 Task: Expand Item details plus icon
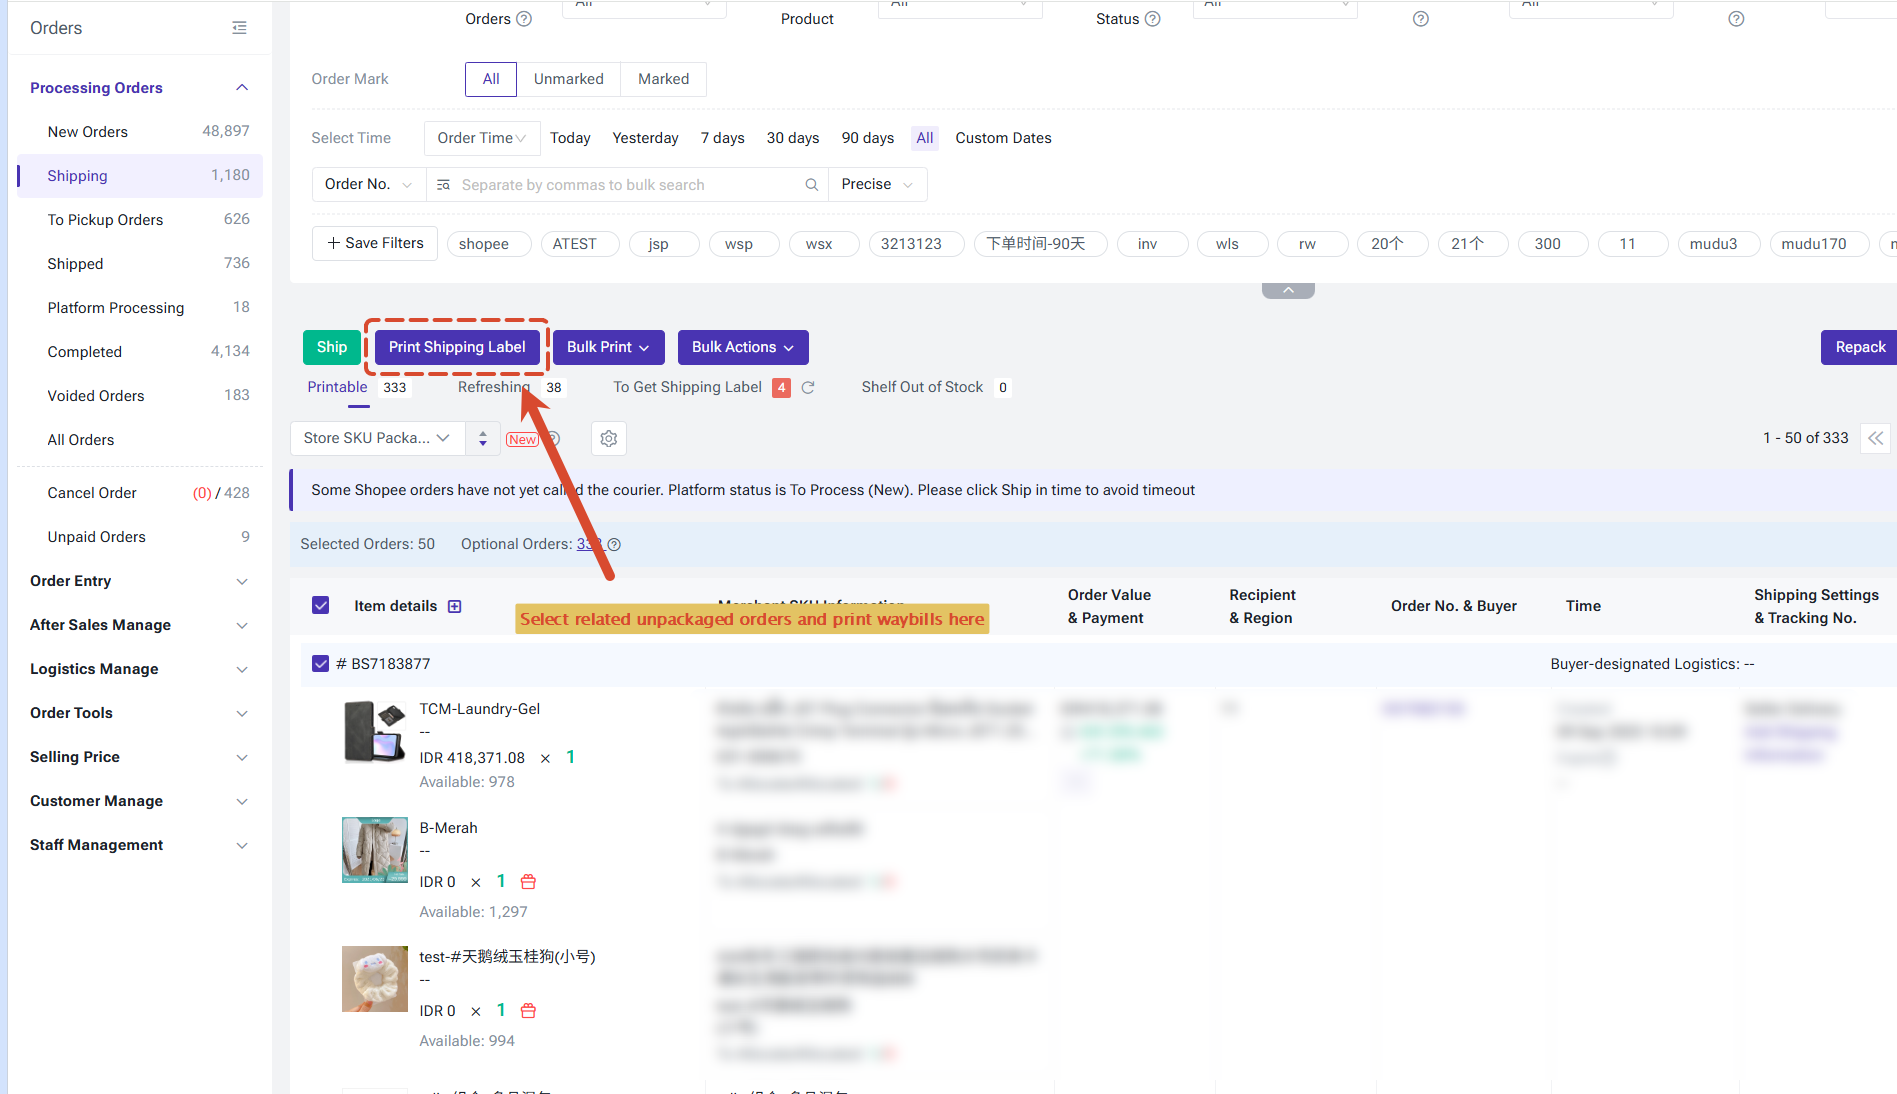[x=455, y=607]
